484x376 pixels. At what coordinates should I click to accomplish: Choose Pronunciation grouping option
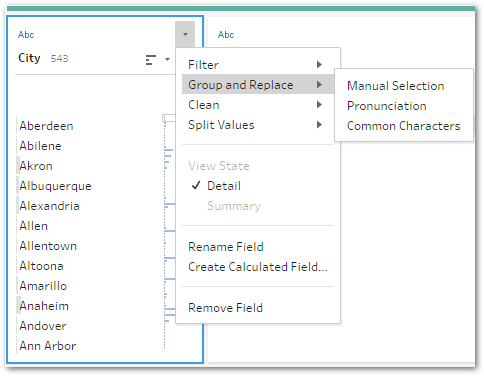pyautogui.click(x=387, y=106)
